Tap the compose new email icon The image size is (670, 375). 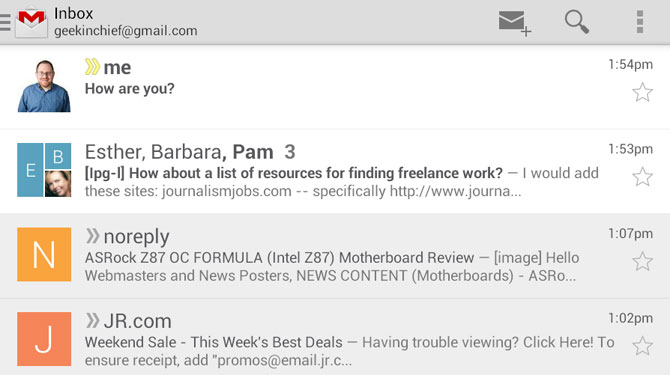515,23
